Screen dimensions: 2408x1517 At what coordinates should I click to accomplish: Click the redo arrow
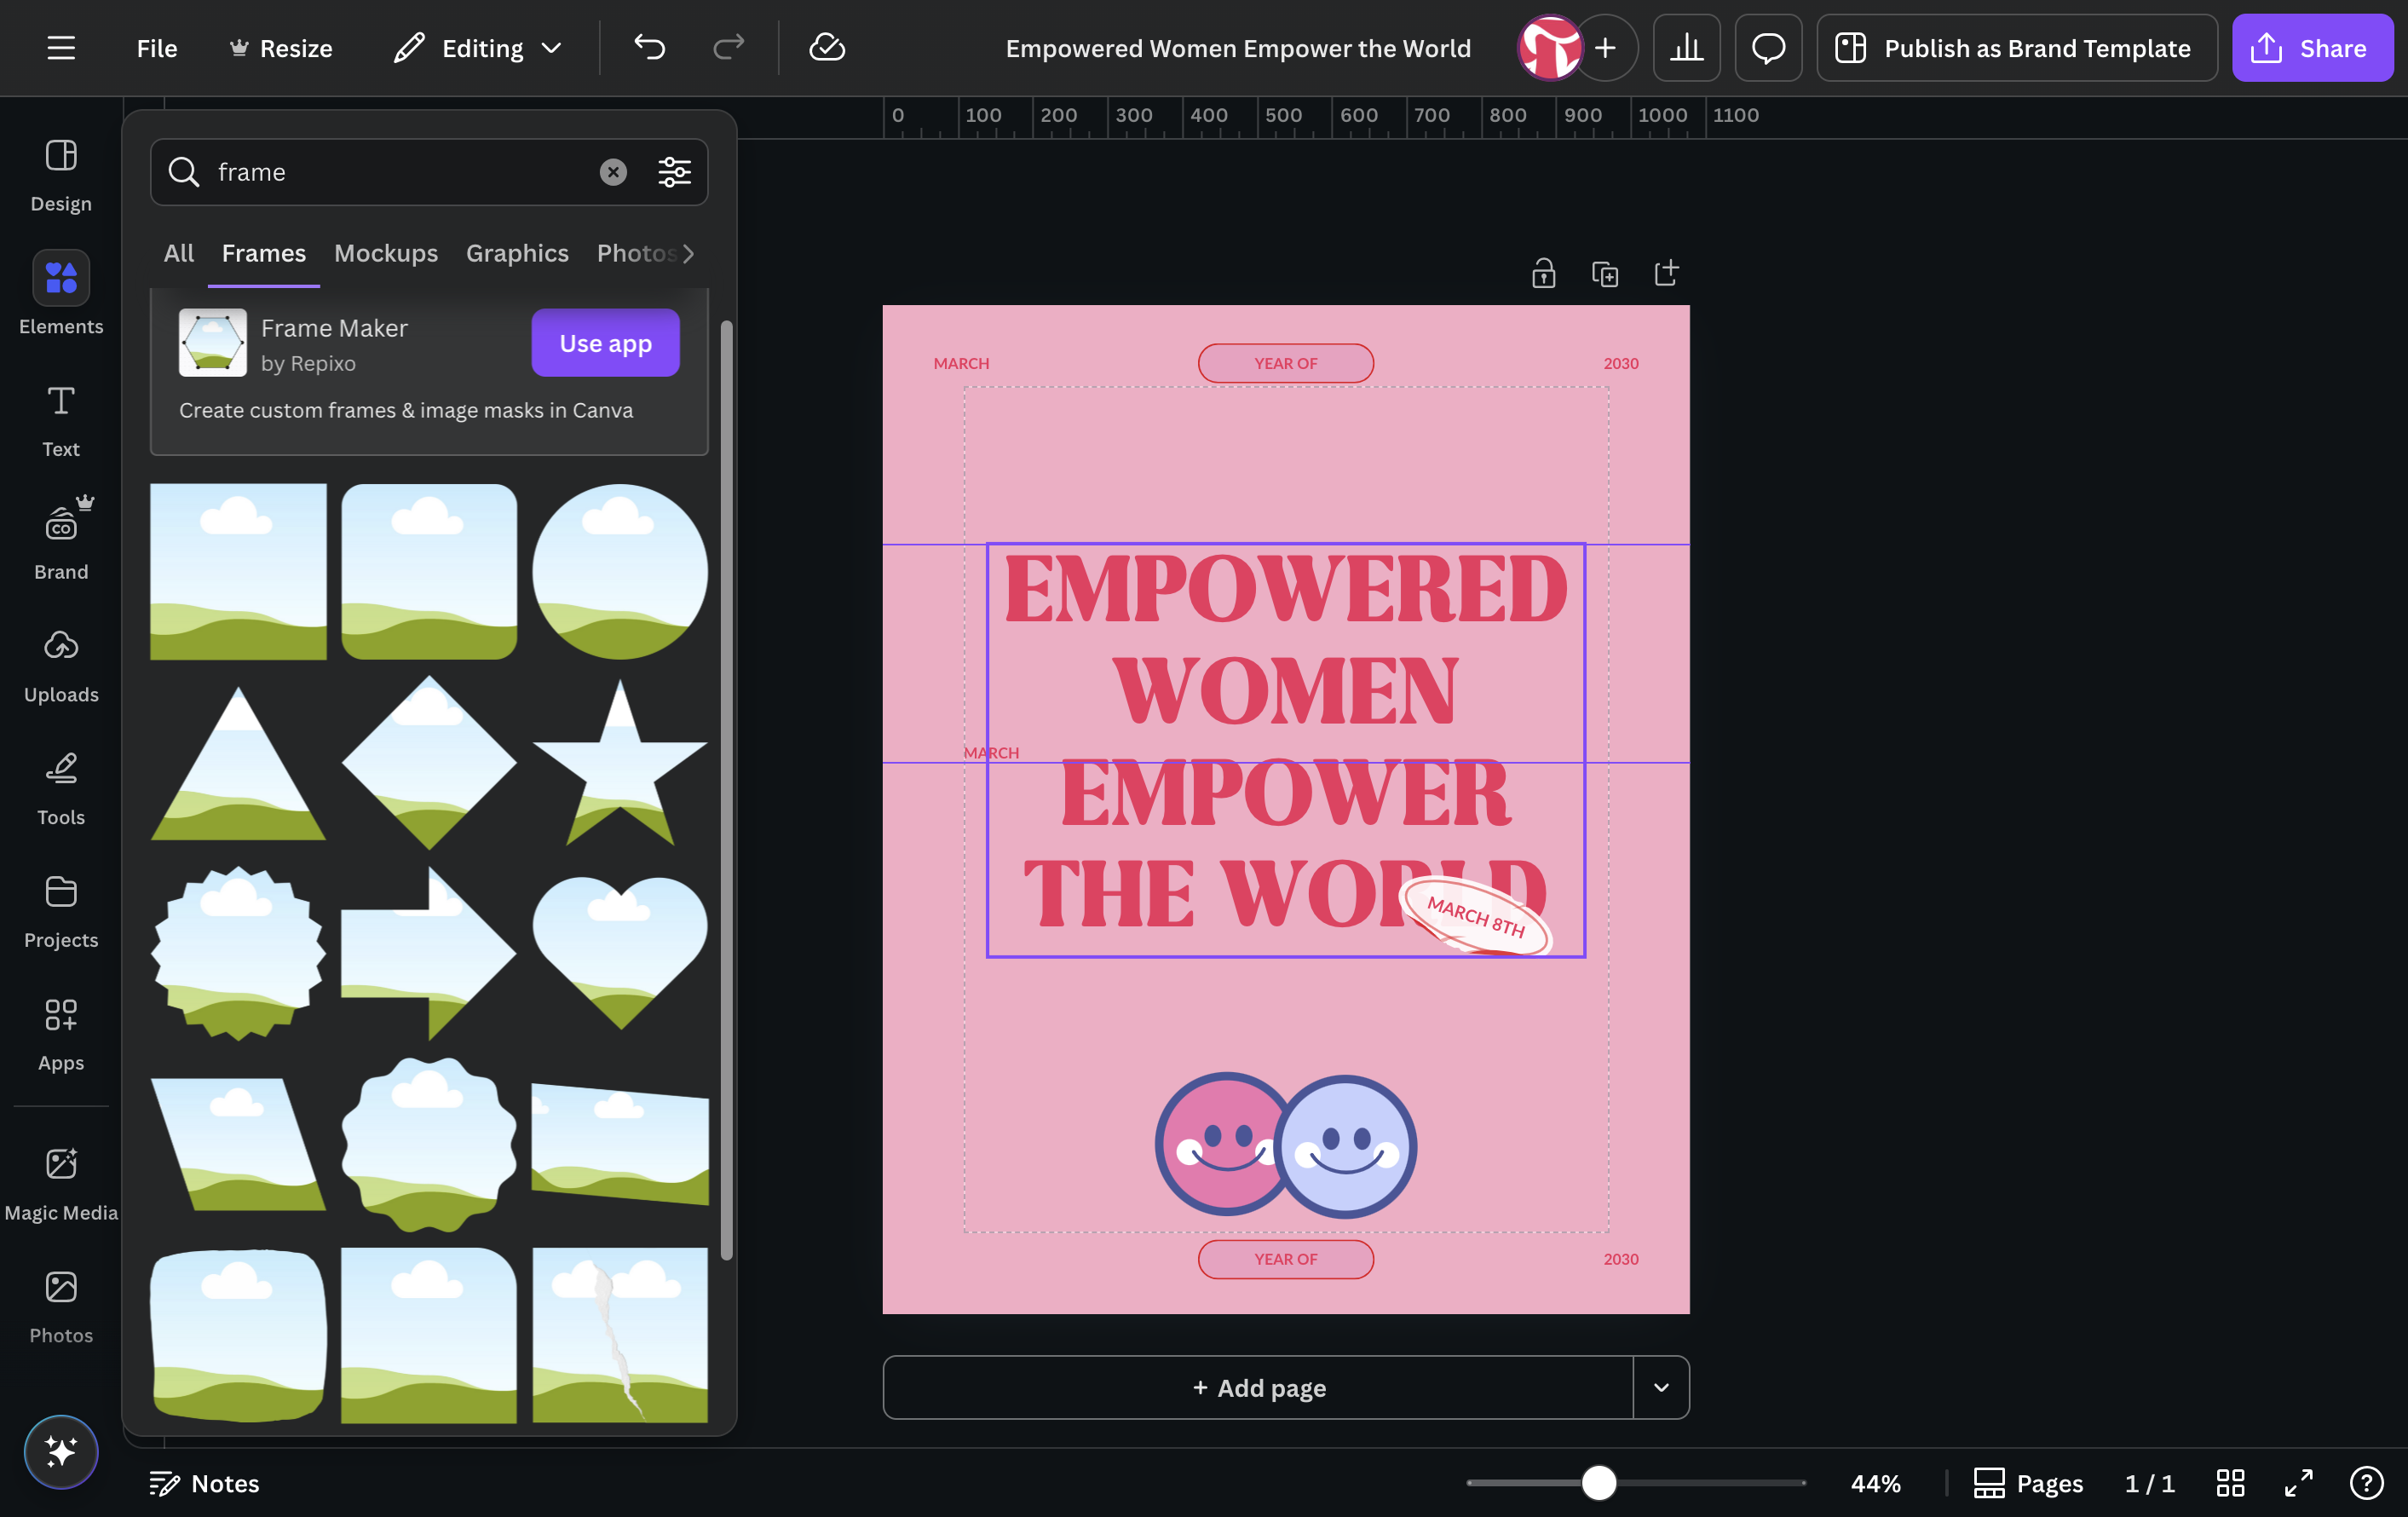point(728,48)
